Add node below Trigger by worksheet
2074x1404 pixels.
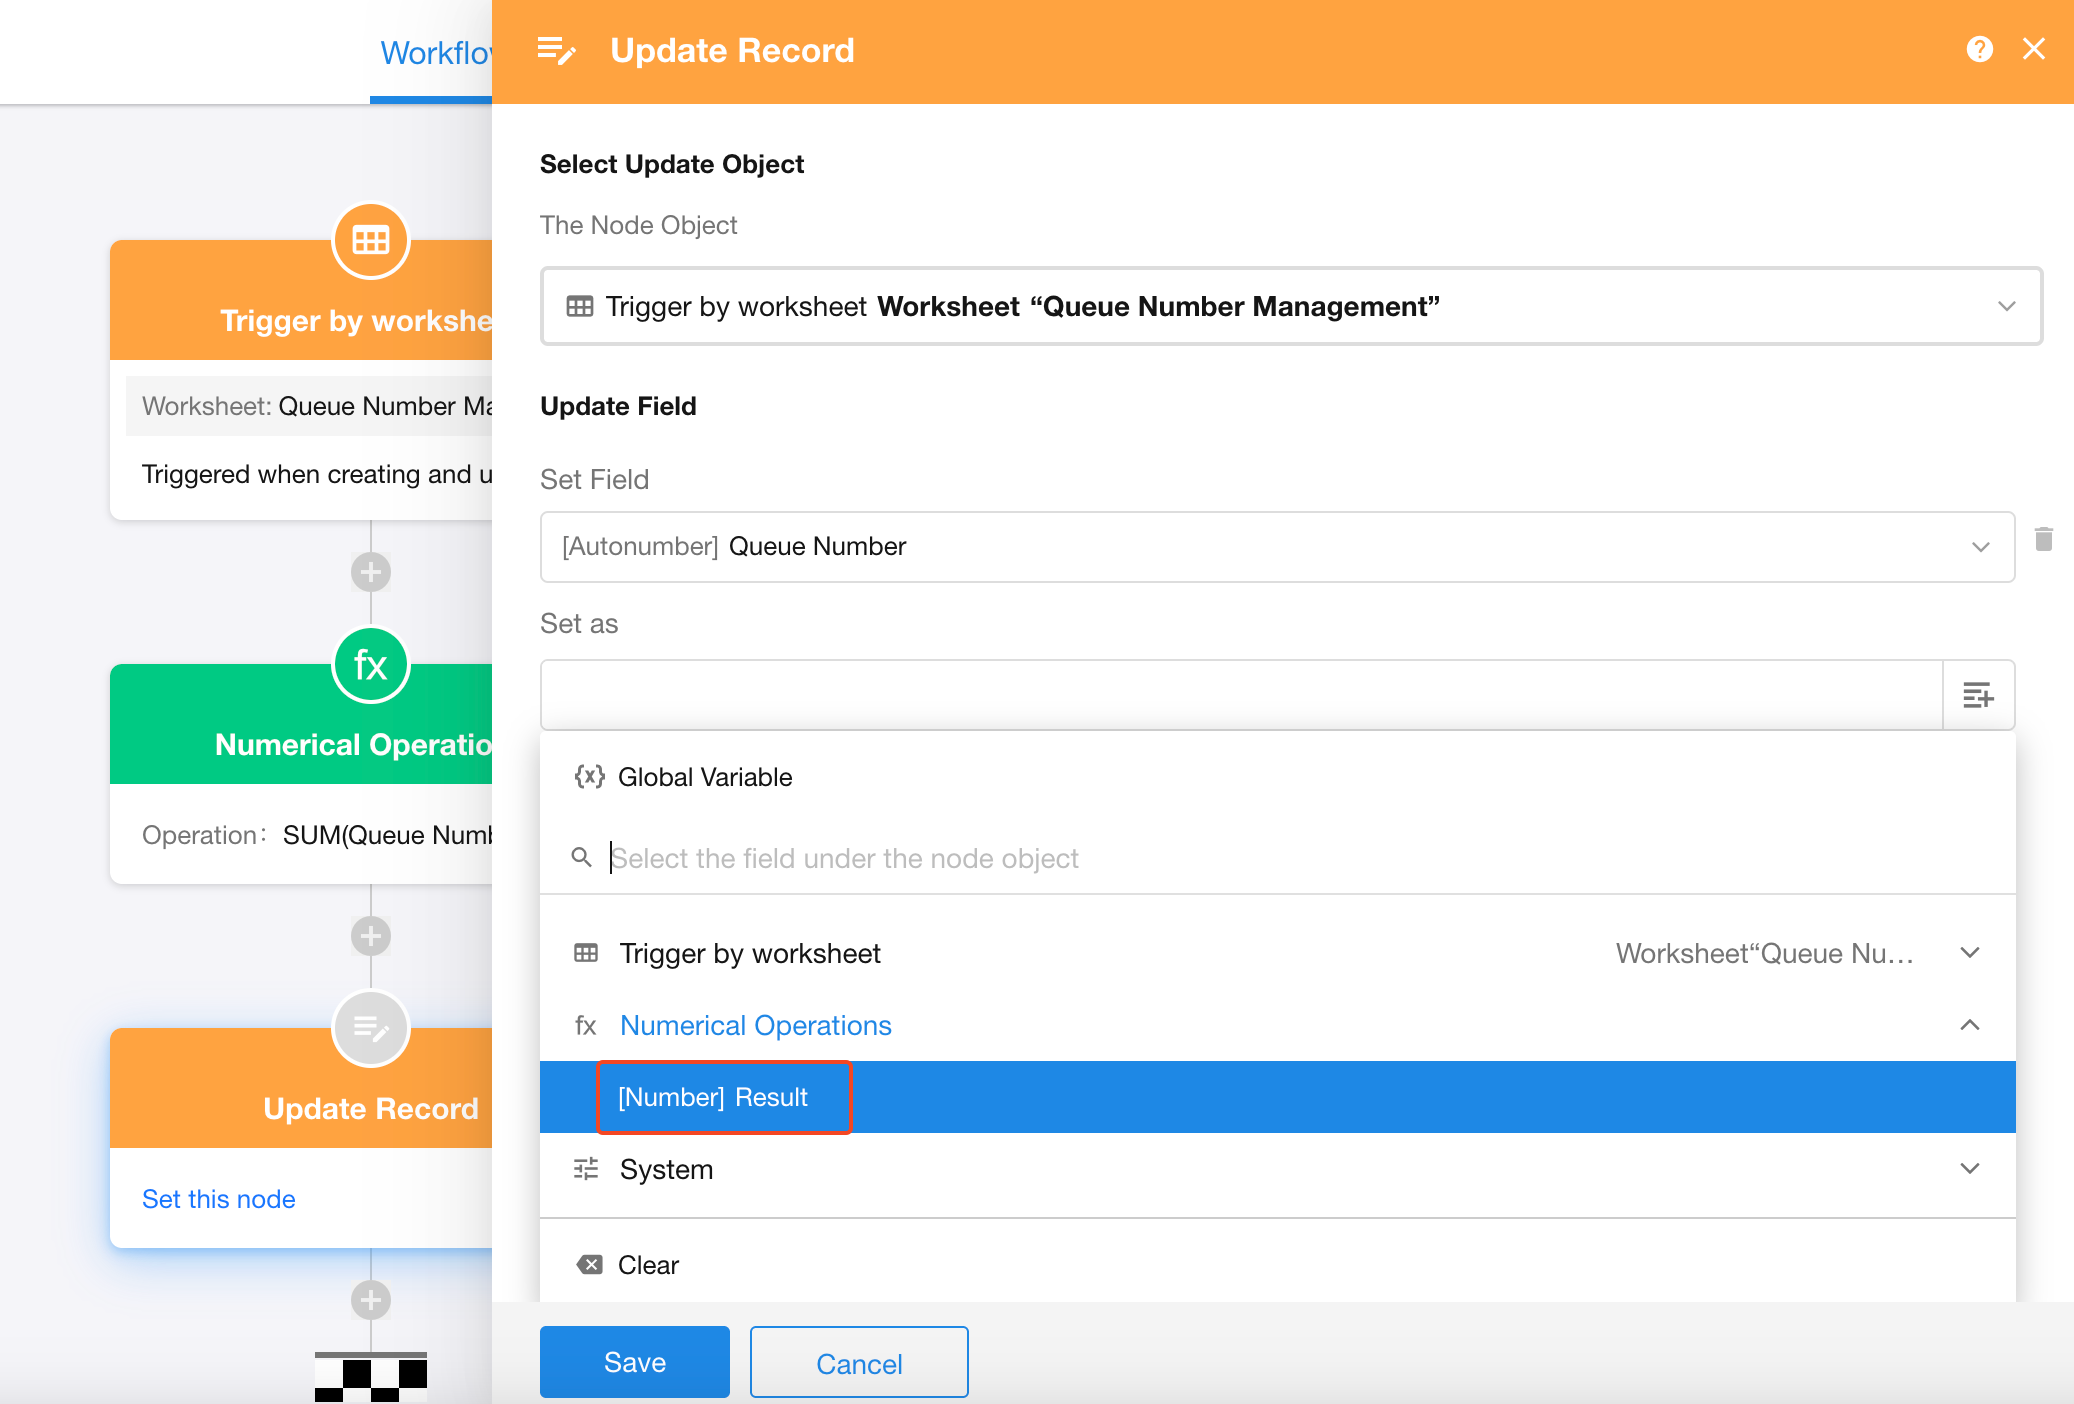(x=370, y=572)
